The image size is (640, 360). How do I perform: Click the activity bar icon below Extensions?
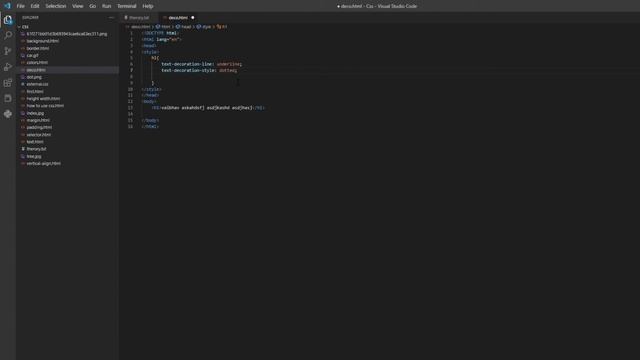pyautogui.click(x=8, y=98)
